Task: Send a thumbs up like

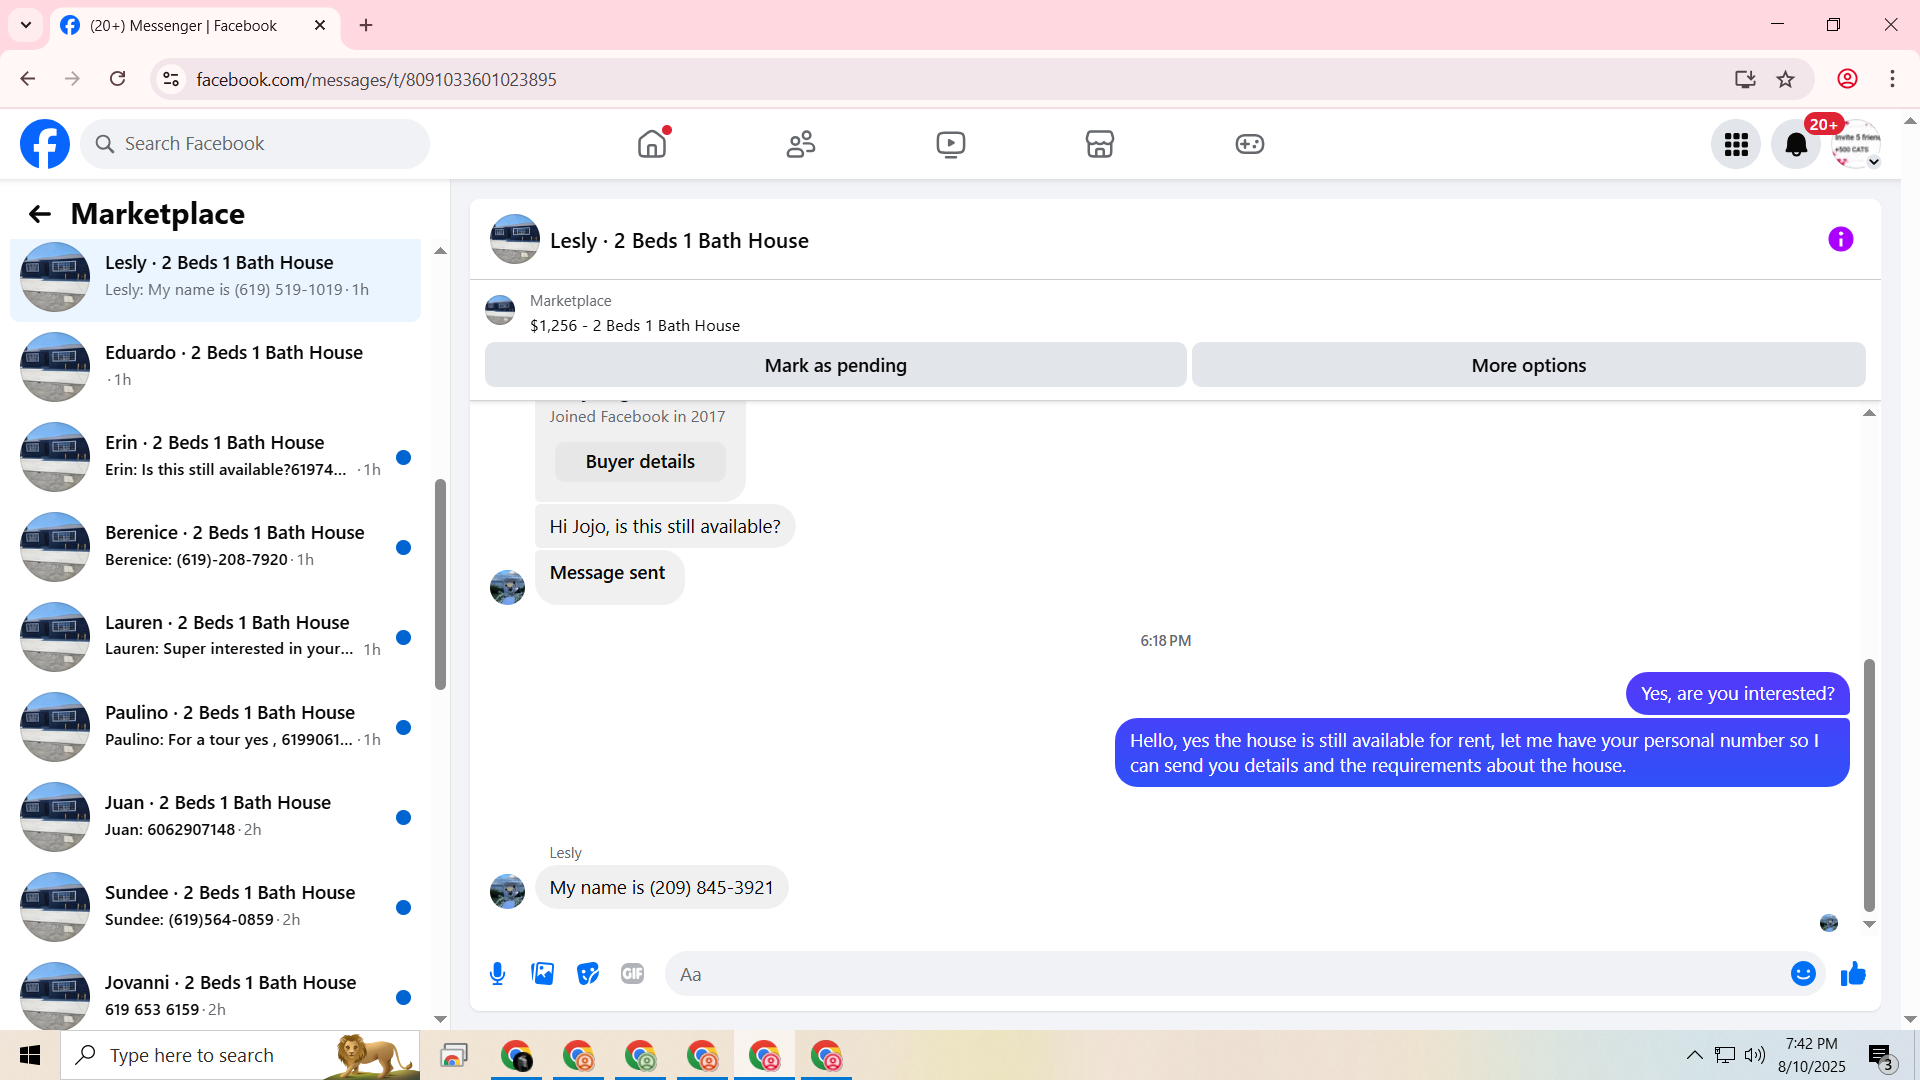Action: coord(1853,974)
